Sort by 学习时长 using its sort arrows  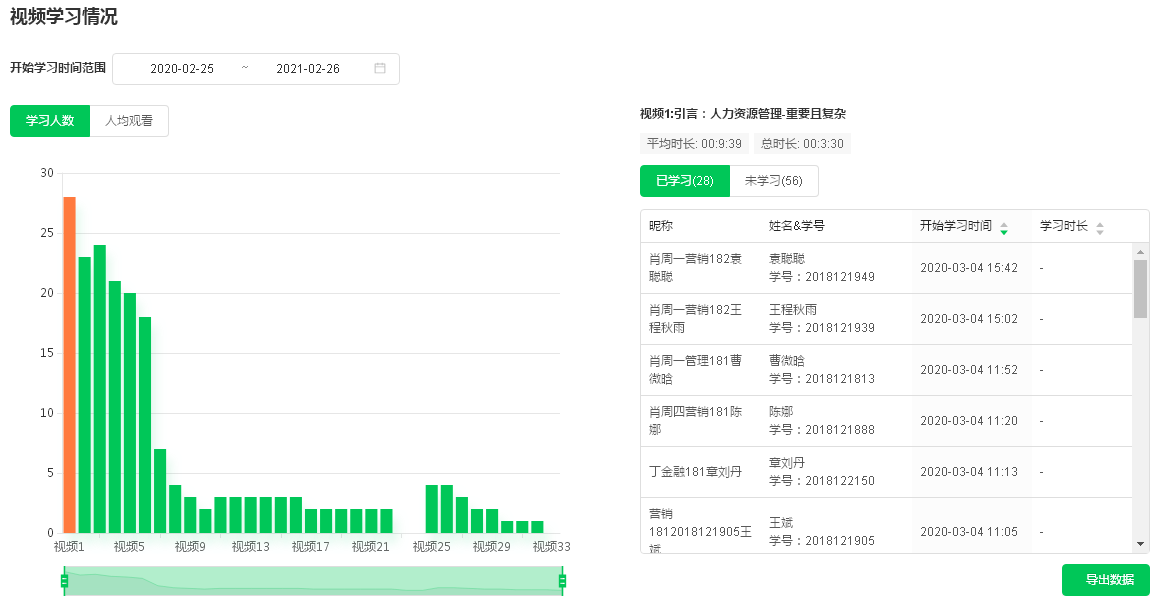pyautogui.click(x=1100, y=227)
